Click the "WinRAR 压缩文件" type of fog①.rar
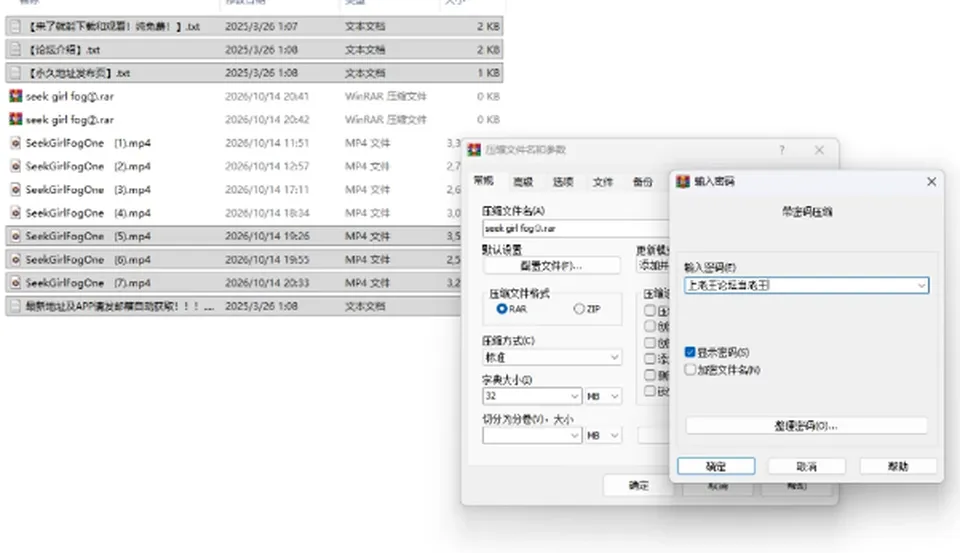This screenshot has width=960, height=553. click(386, 96)
